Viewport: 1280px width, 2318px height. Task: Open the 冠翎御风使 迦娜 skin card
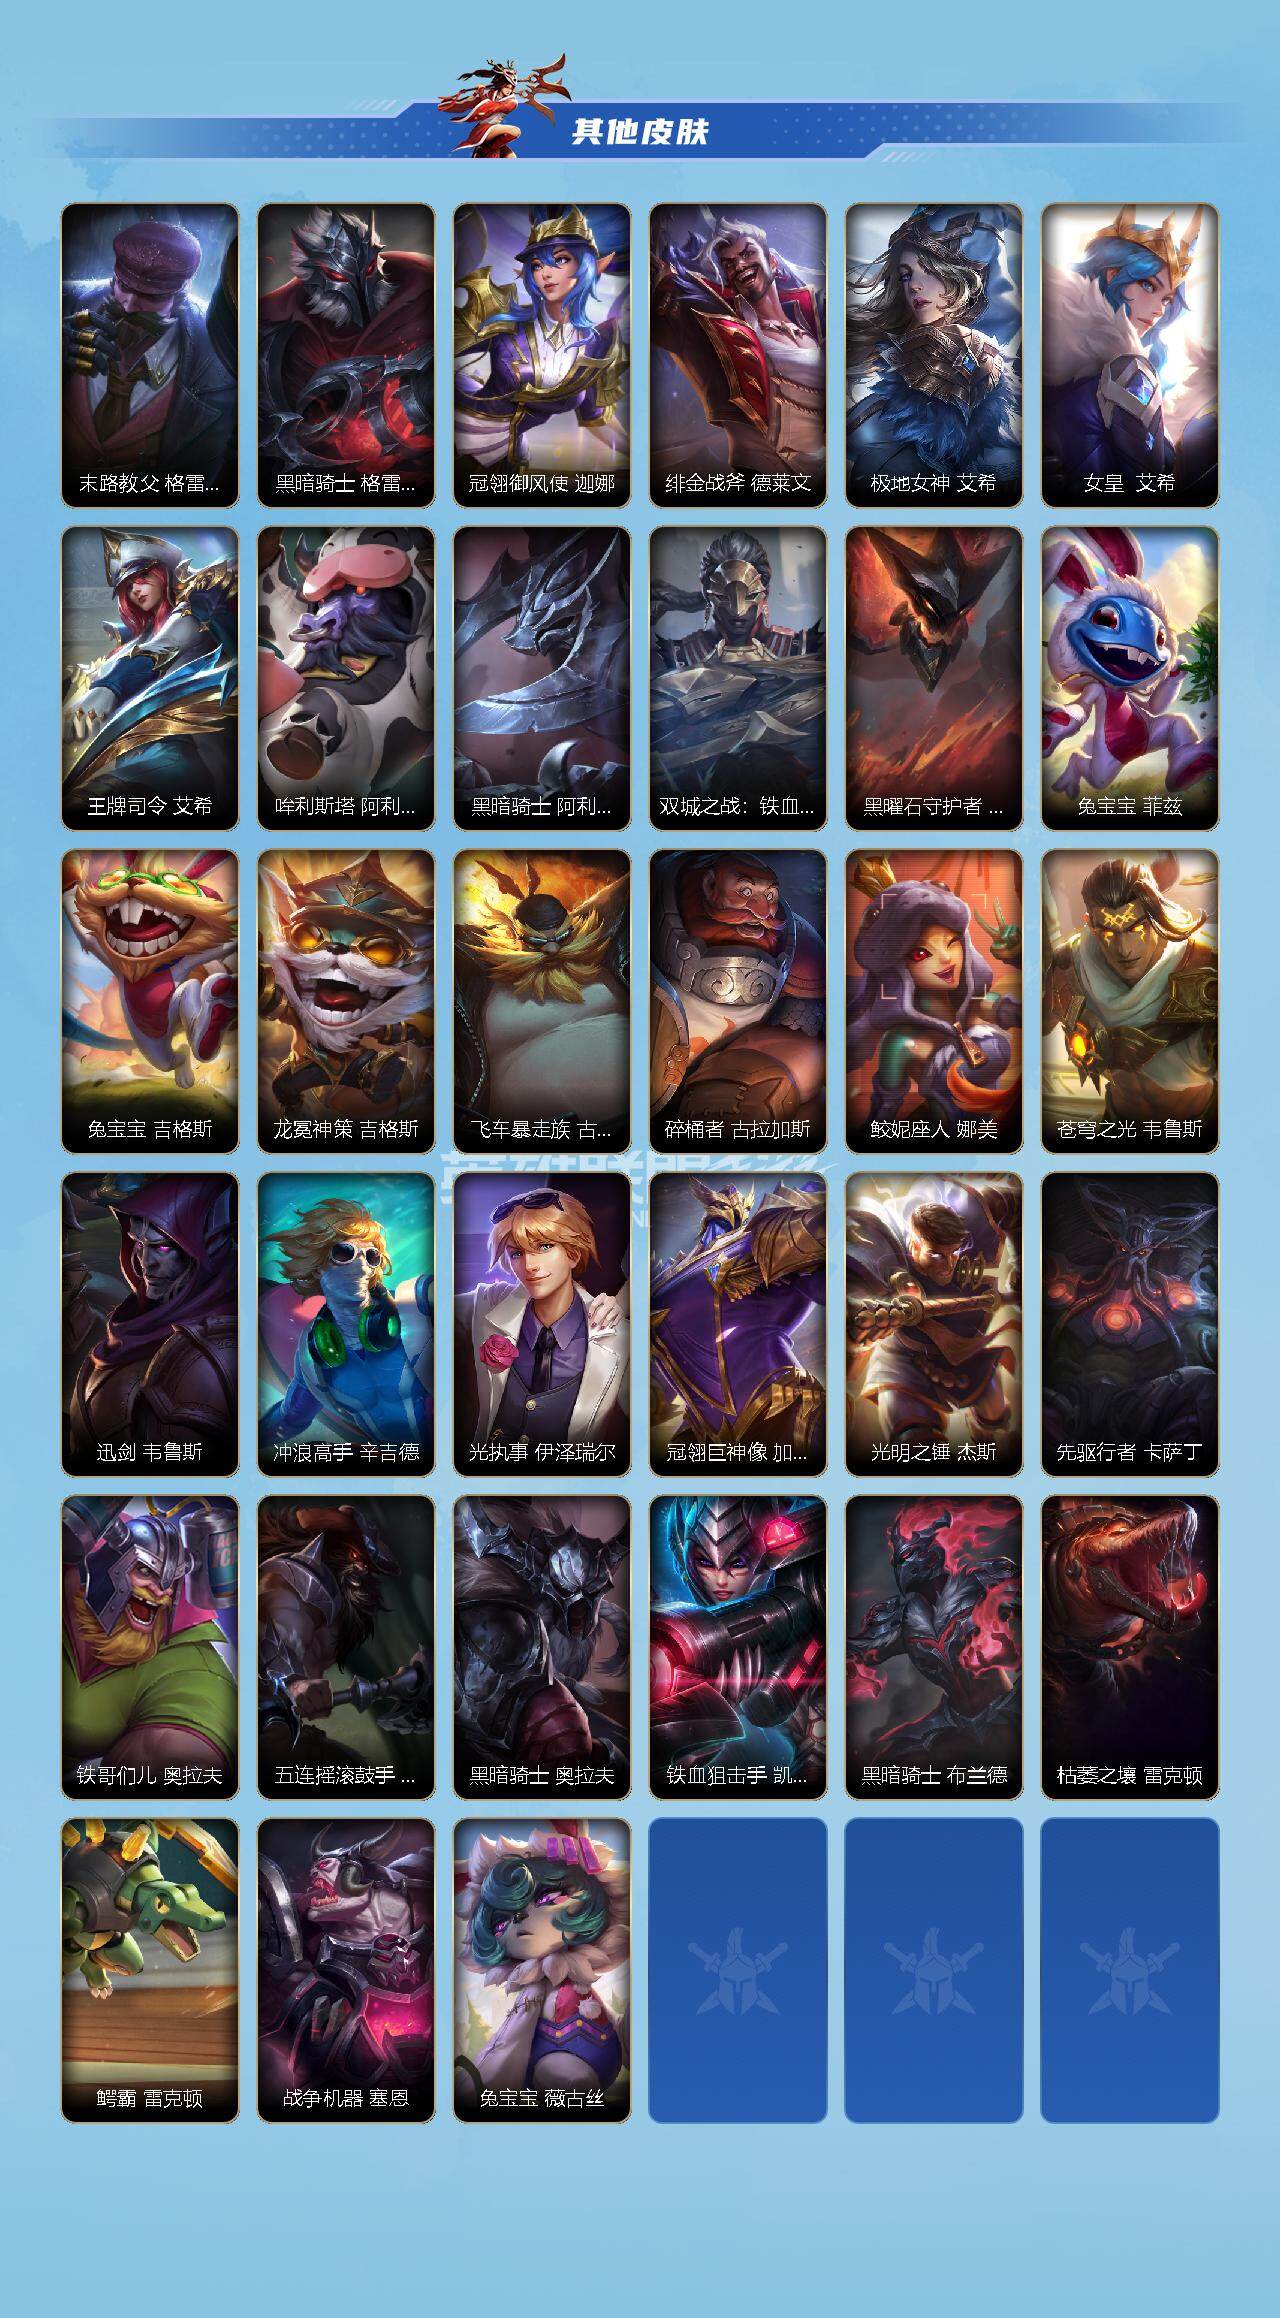tap(542, 355)
